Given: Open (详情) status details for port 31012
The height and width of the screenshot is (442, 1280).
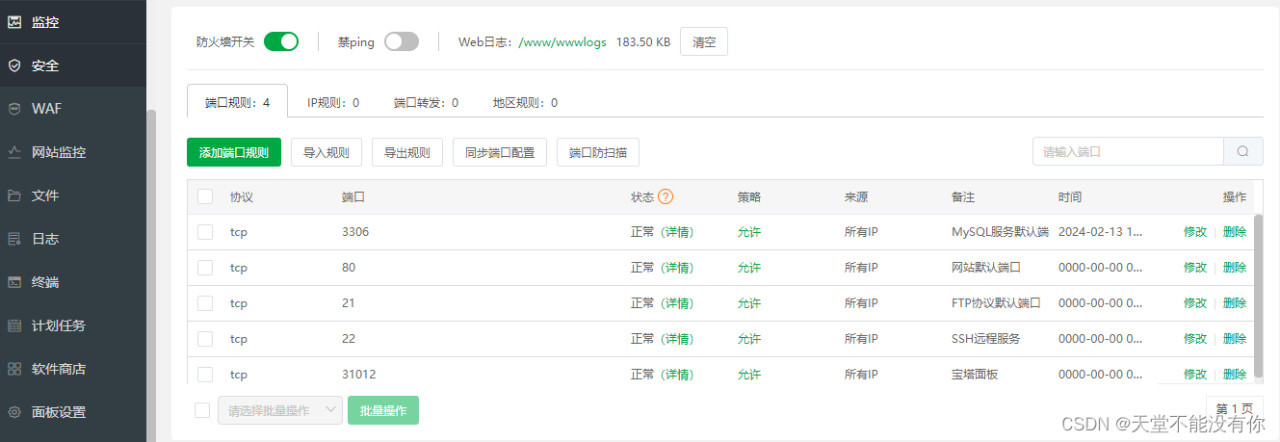Looking at the screenshot, I should coord(677,374).
